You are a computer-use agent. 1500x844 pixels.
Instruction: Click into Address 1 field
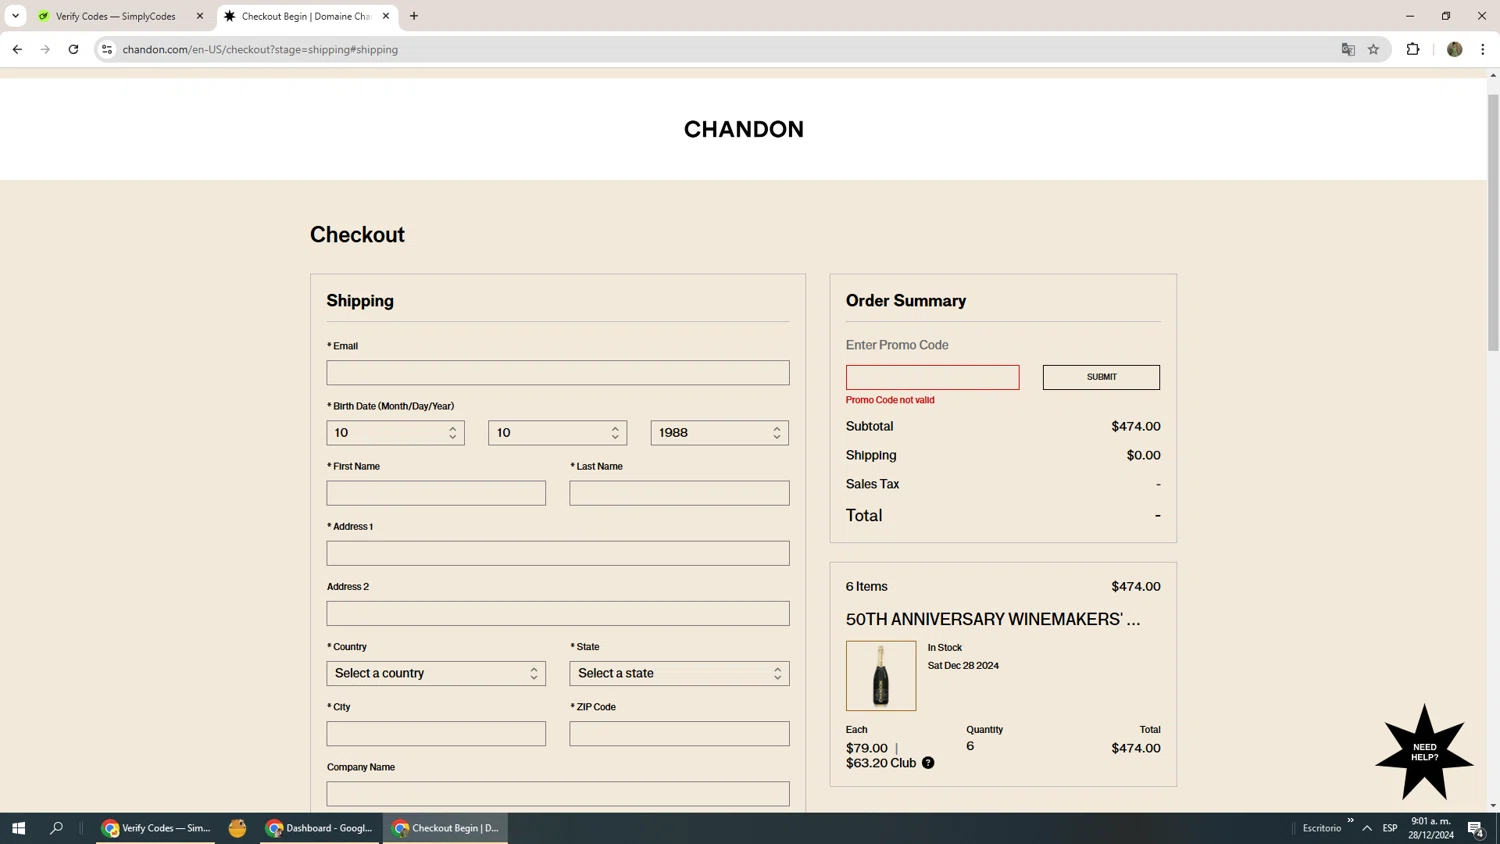pos(558,553)
